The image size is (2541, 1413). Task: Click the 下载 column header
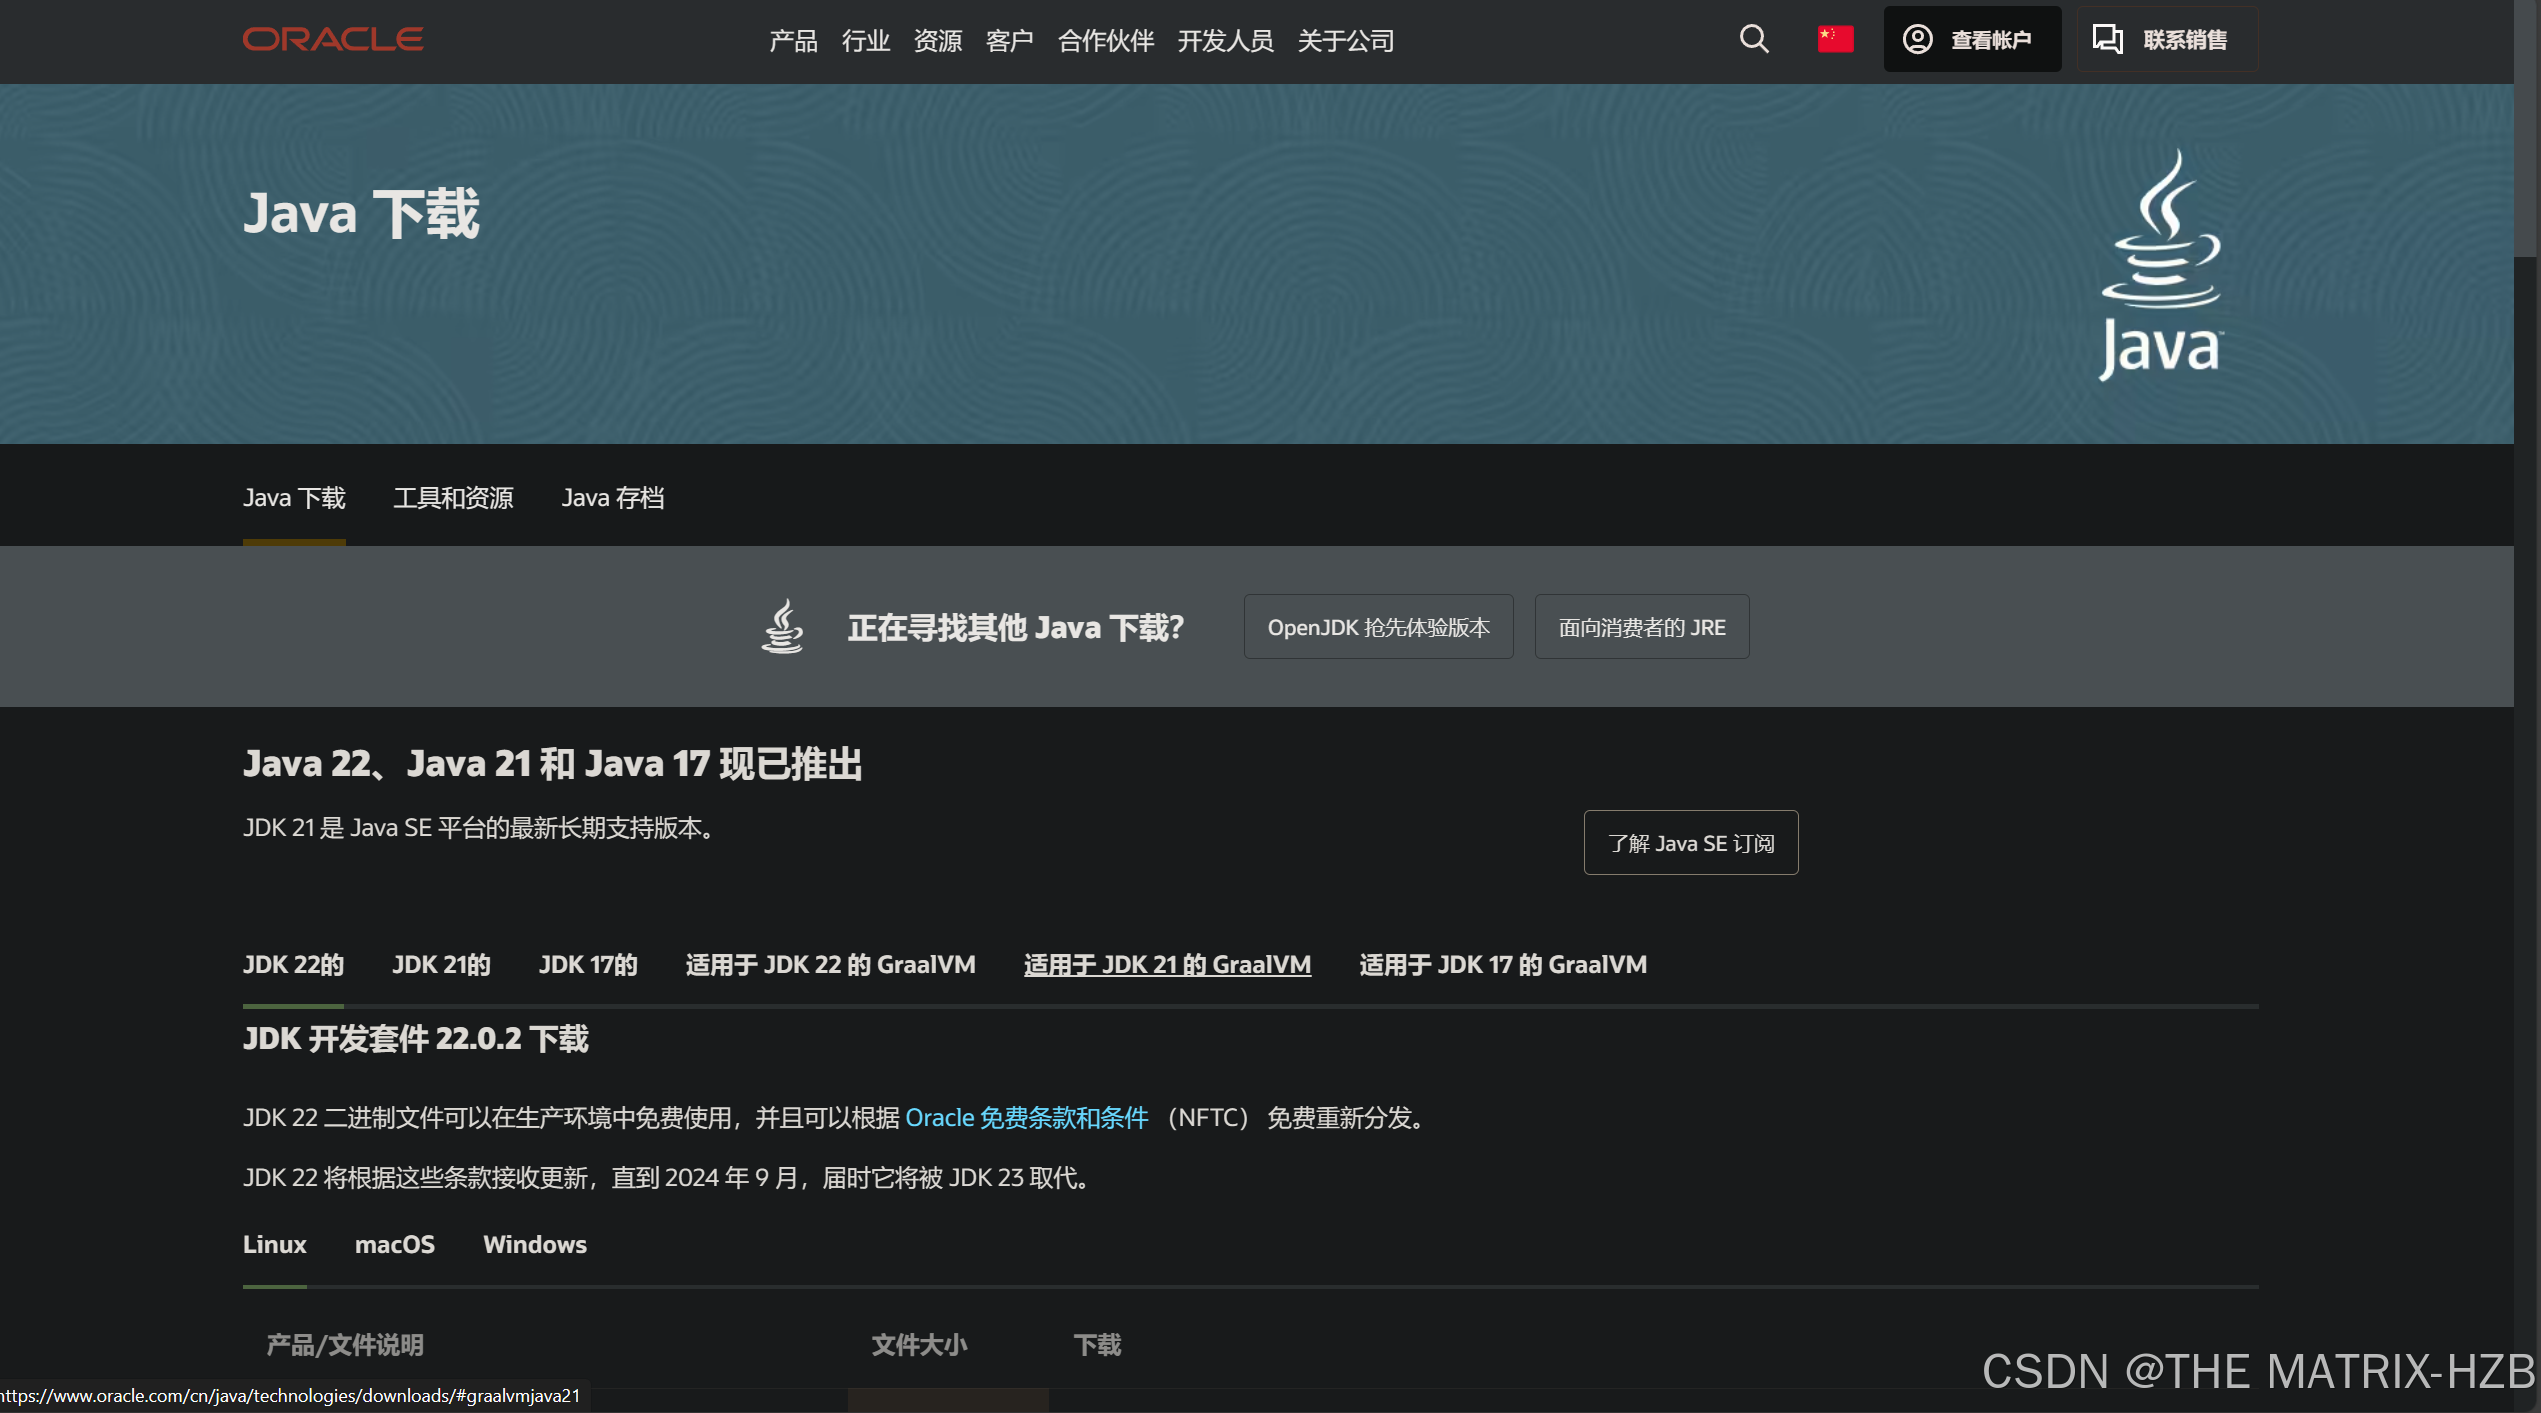click(1097, 1345)
